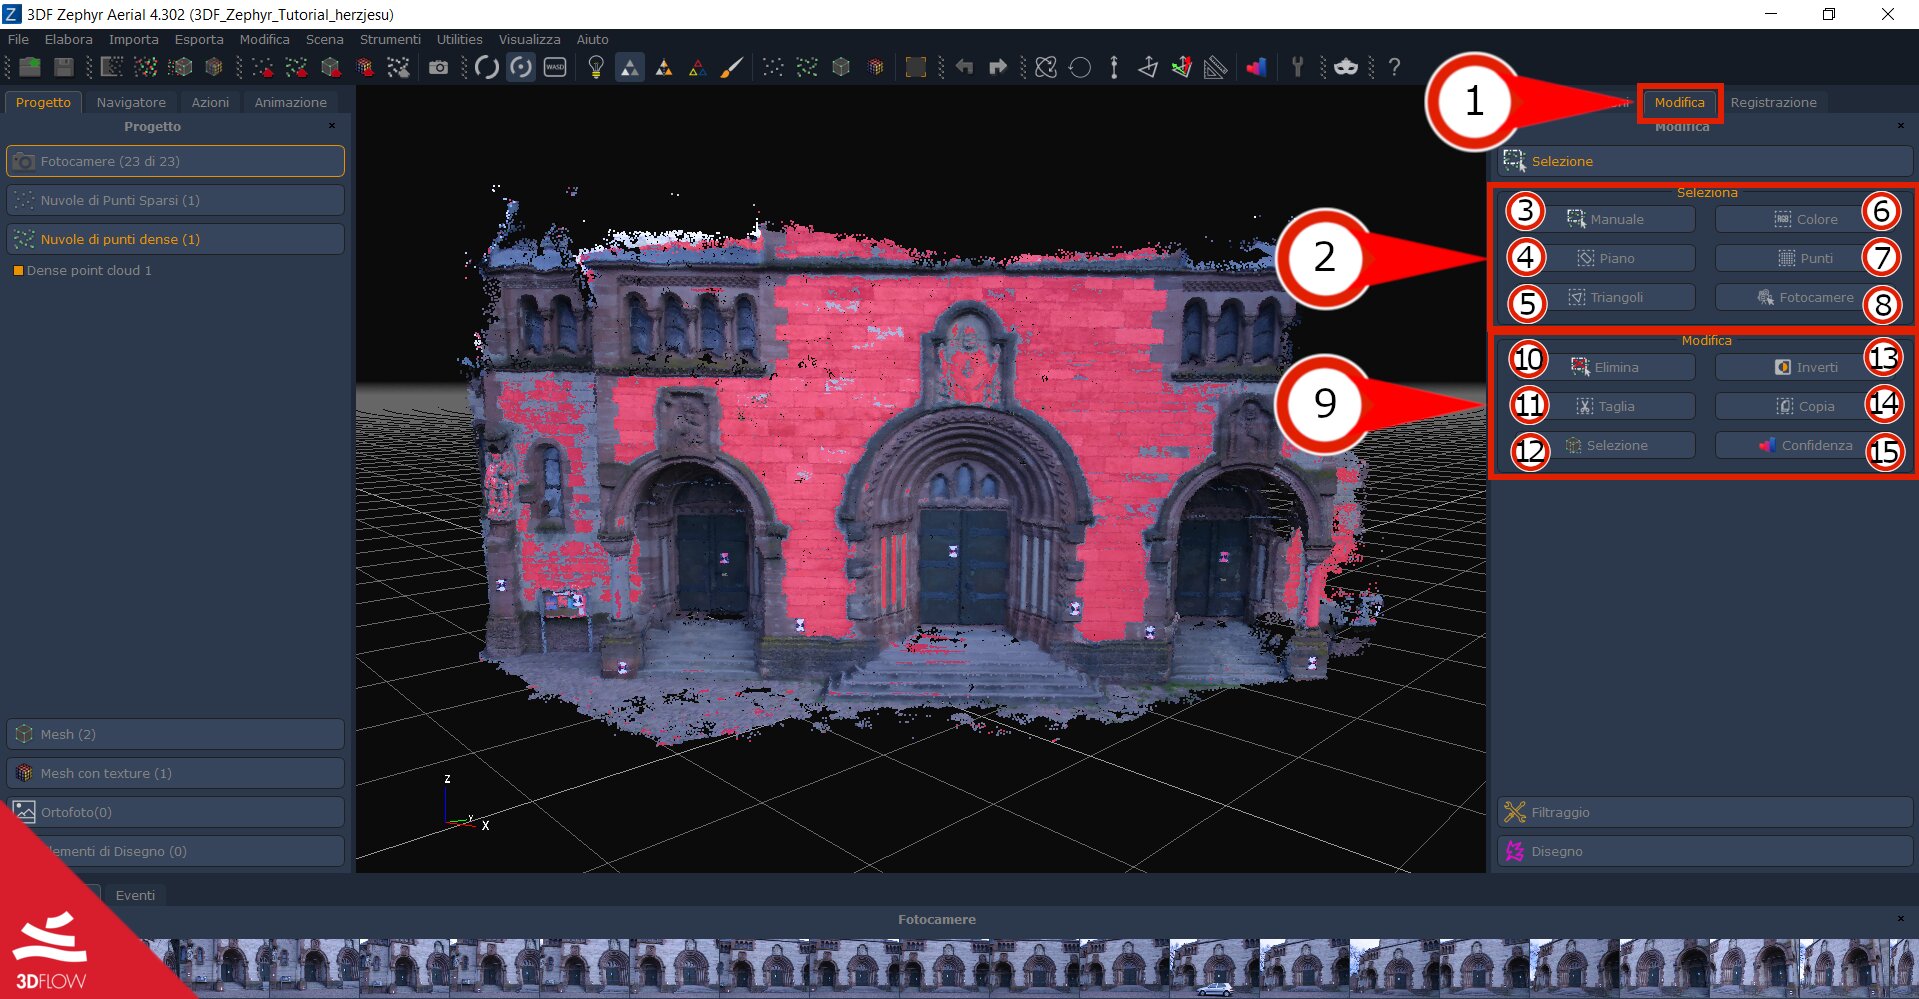Viewport: 1919px width, 999px height.
Task: Click the Triangoli selection button
Action: click(x=1605, y=297)
